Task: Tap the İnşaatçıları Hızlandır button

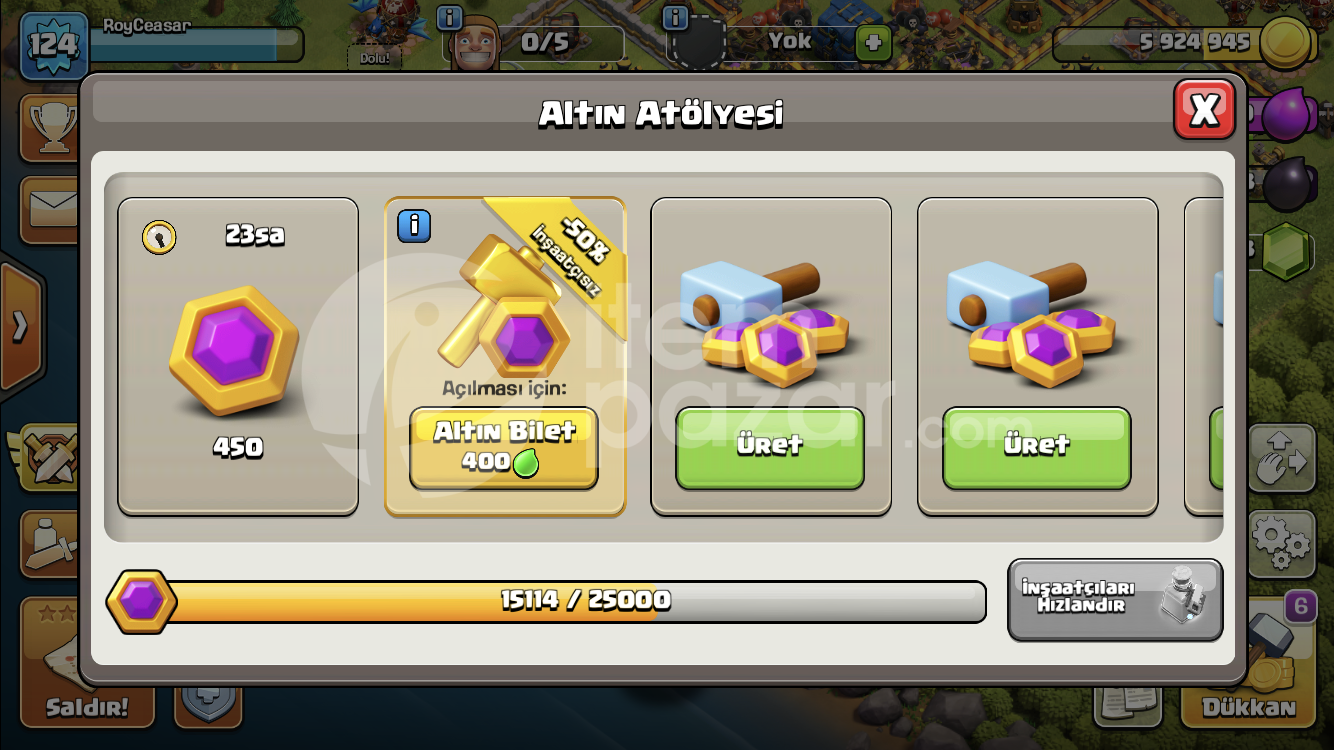Action: click(1115, 599)
